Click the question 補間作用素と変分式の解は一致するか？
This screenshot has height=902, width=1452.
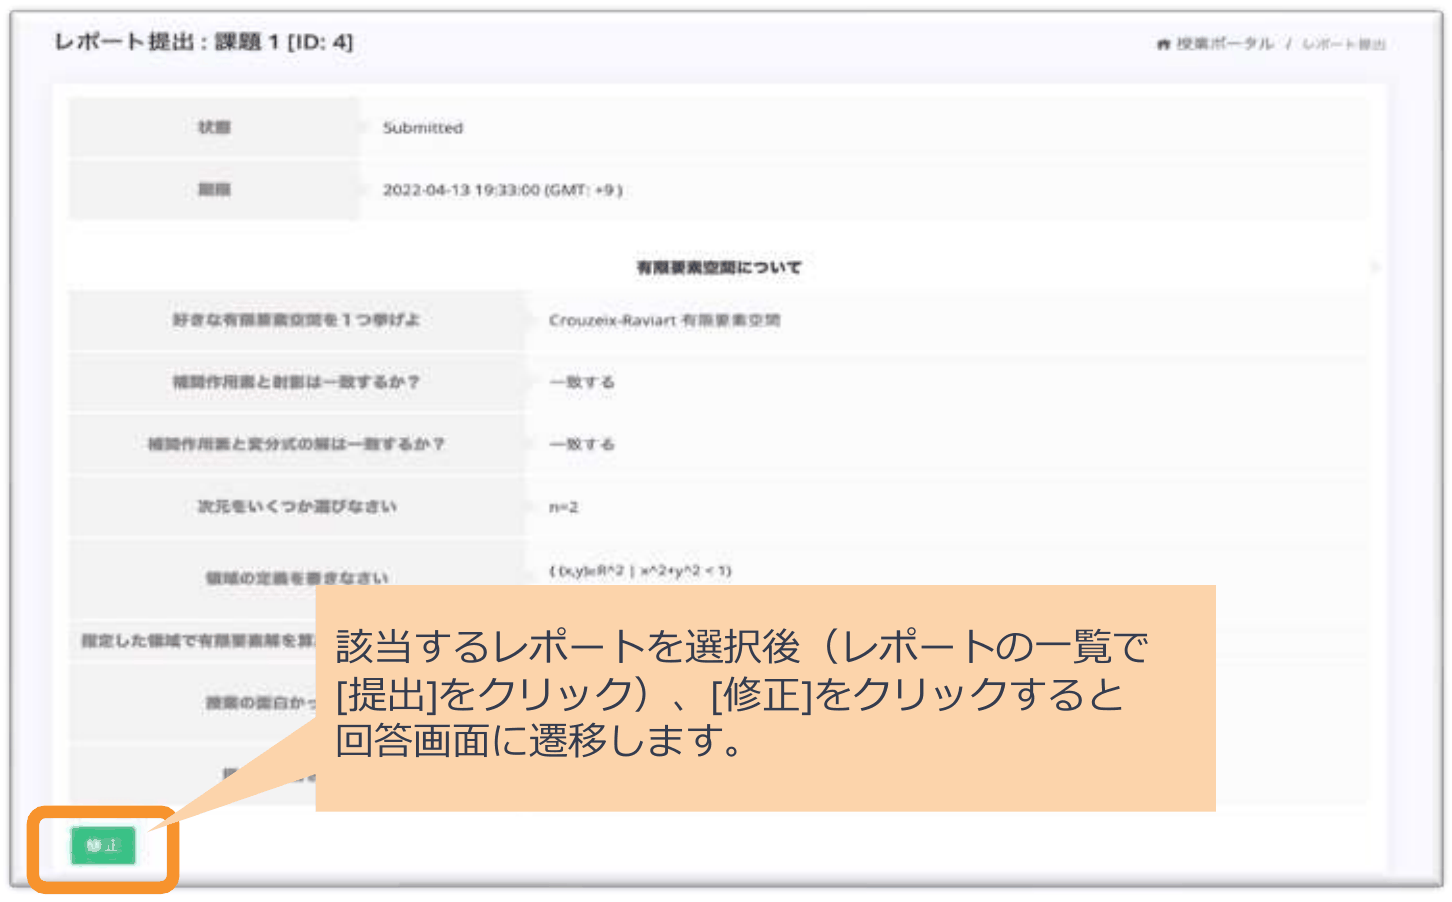pyautogui.click(x=296, y=444)
